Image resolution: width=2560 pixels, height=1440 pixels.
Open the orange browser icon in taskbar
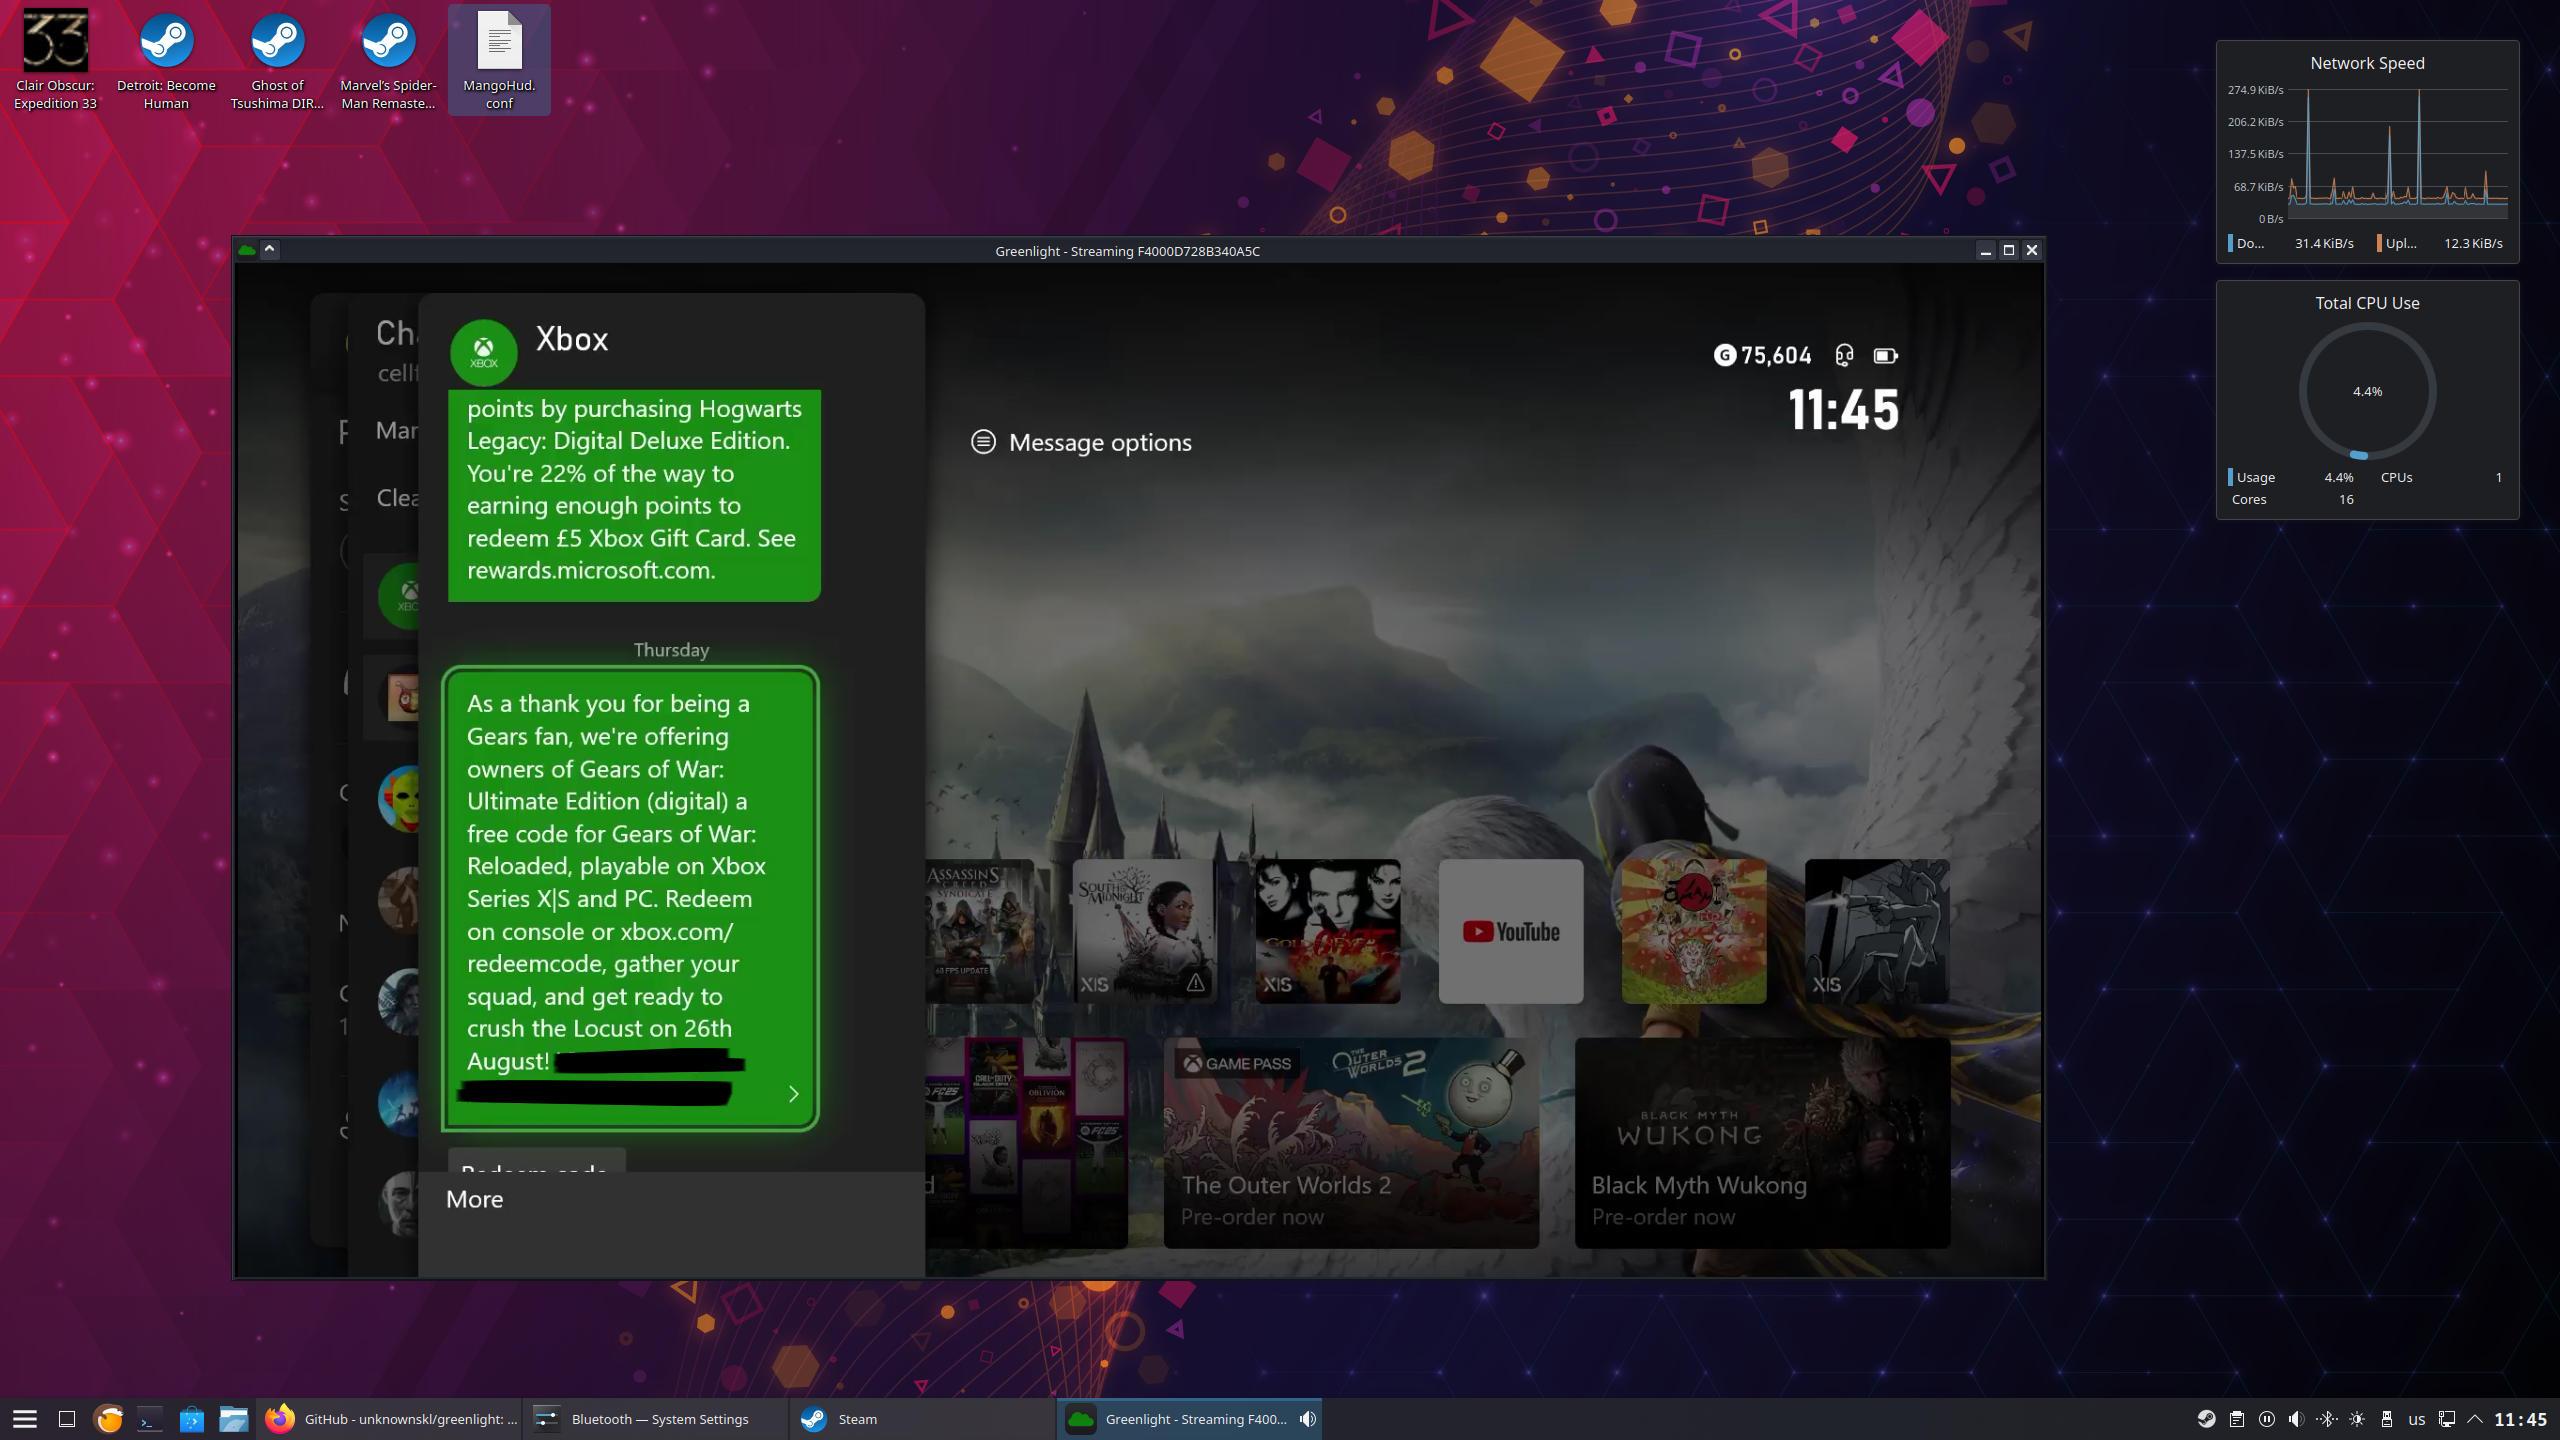[108, 1419]
